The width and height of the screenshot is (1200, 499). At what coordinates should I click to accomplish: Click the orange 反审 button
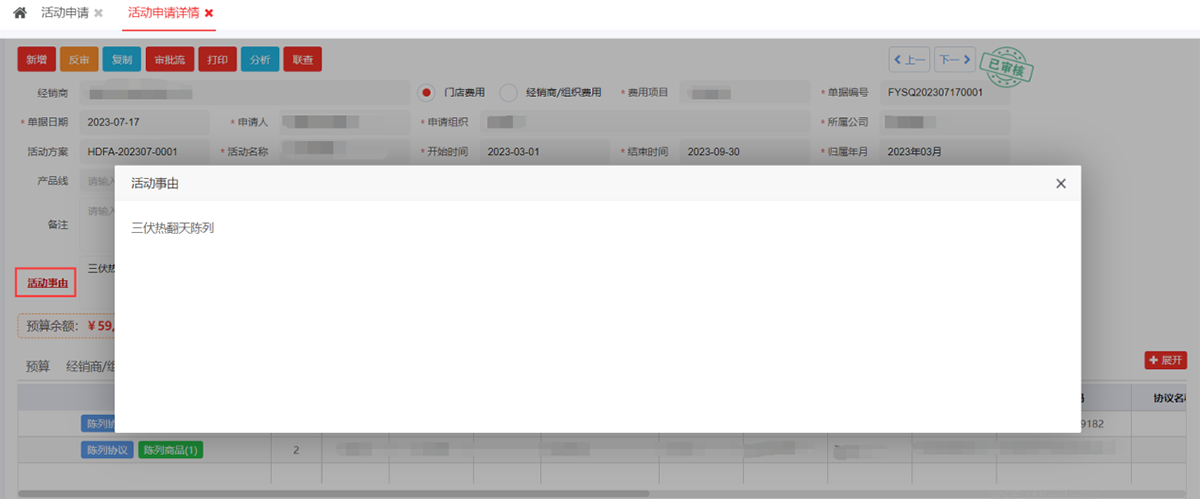click(x=79, y=60)
